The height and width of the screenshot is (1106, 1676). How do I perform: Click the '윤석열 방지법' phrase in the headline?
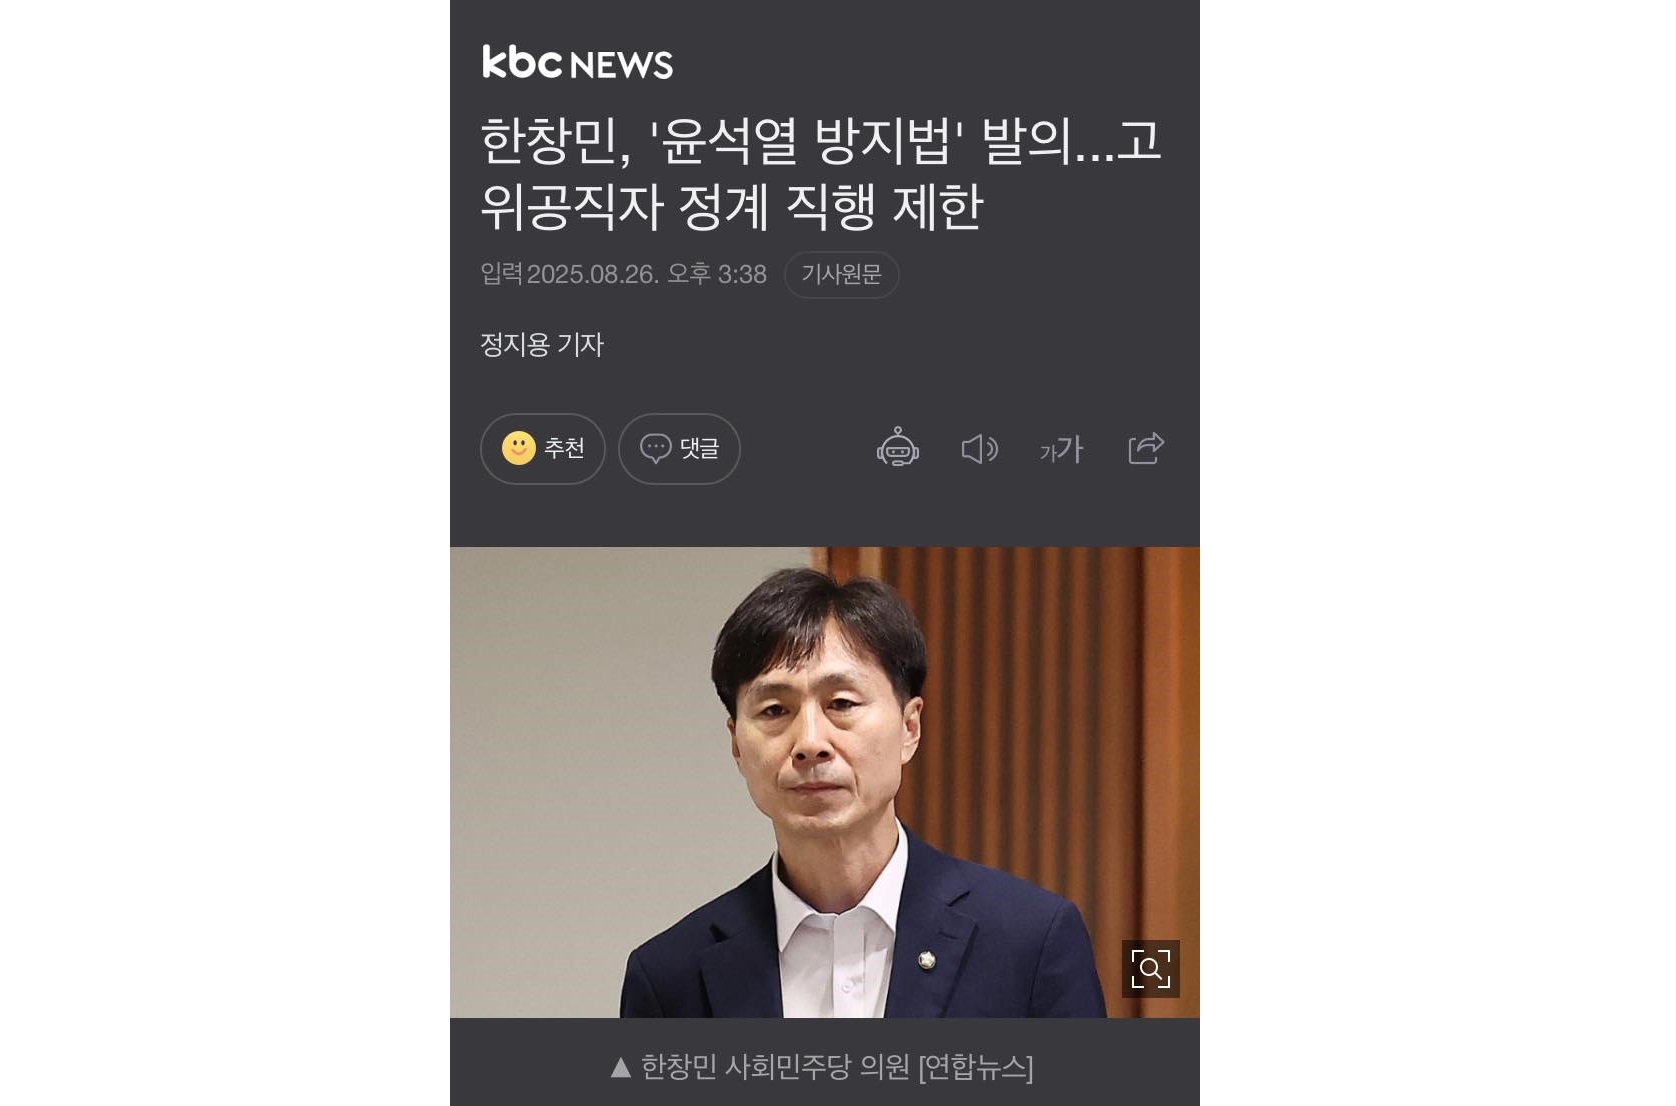pos(806,141)
